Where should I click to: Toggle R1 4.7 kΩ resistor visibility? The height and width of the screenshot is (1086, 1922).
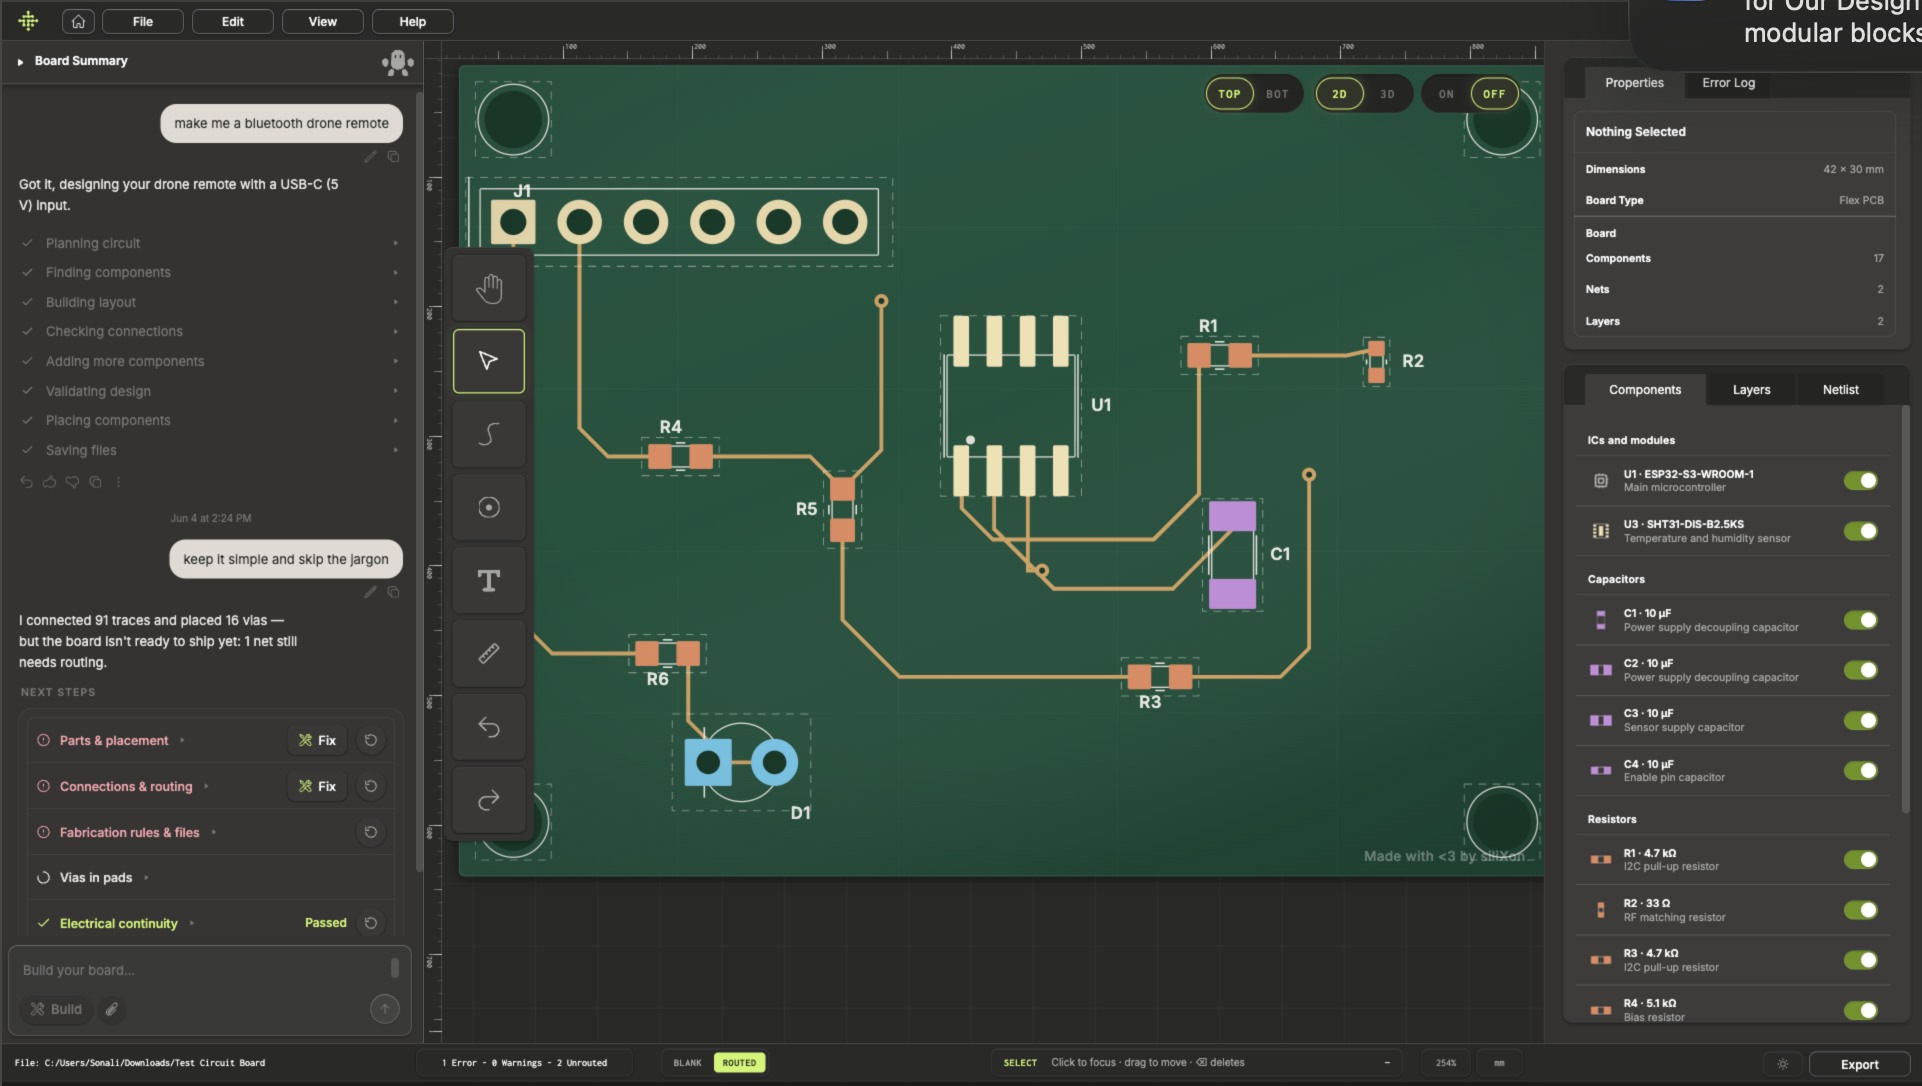(1860, 860)
